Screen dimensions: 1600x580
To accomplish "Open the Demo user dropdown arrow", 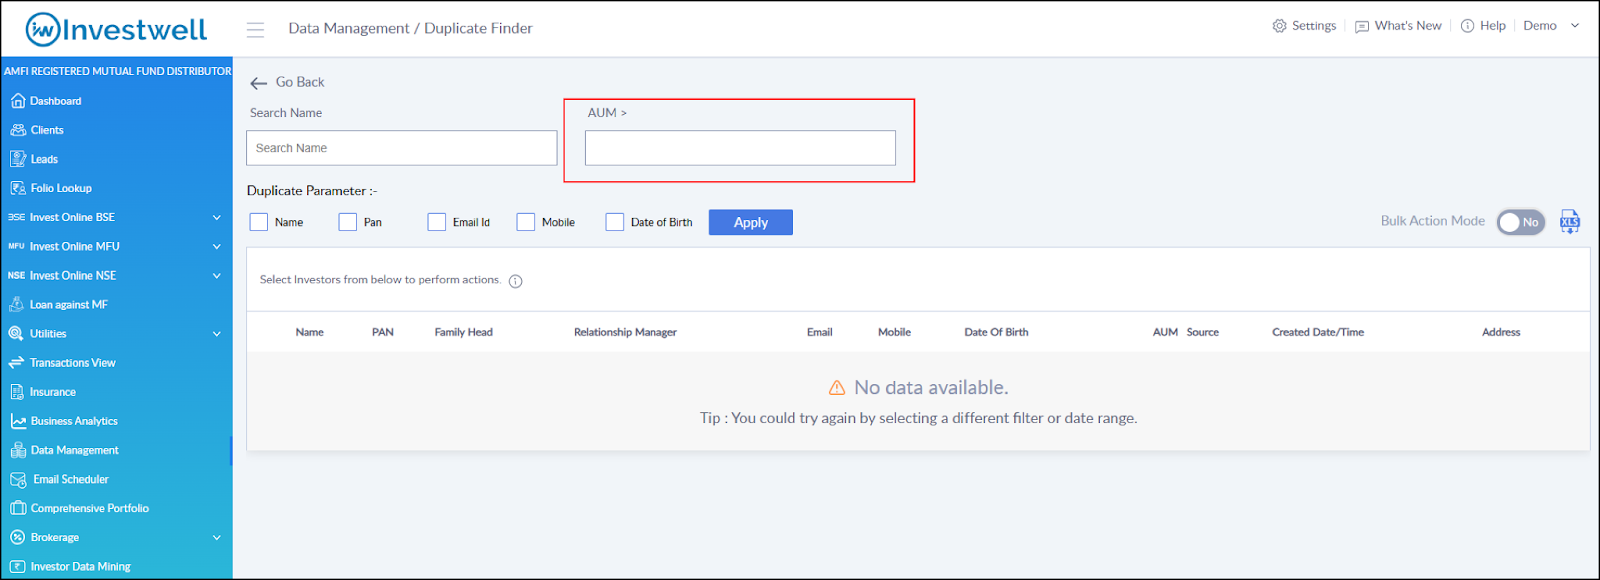I will coord(1575,26).
